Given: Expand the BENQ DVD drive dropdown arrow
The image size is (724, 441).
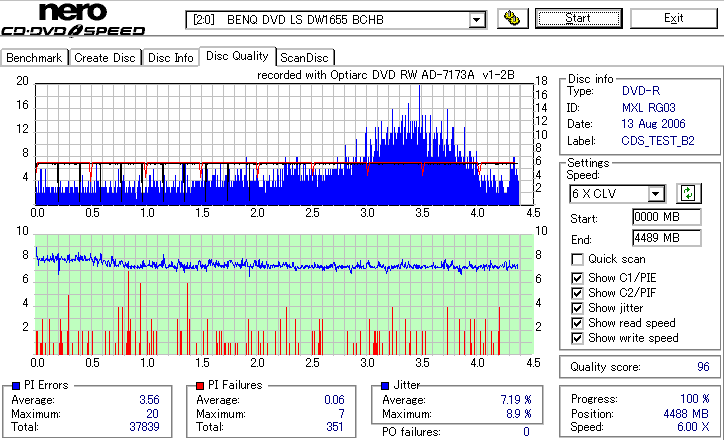Looking at the screenshot, I should [x=477, y=20].
